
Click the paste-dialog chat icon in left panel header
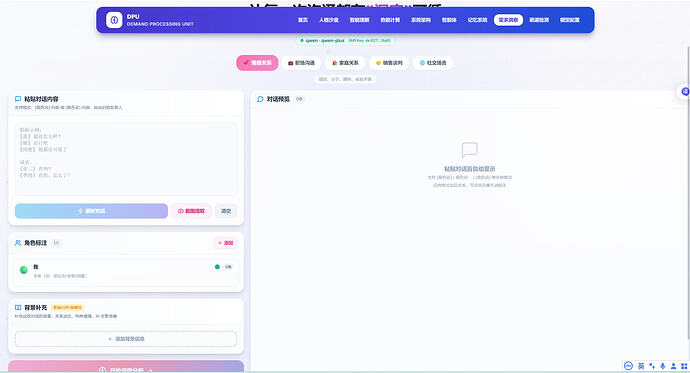pos(18,99)
